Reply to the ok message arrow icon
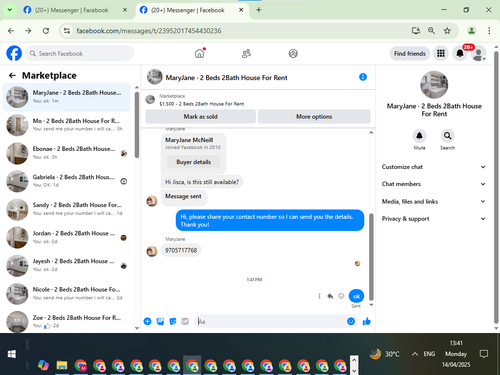 tap(330, 296)
